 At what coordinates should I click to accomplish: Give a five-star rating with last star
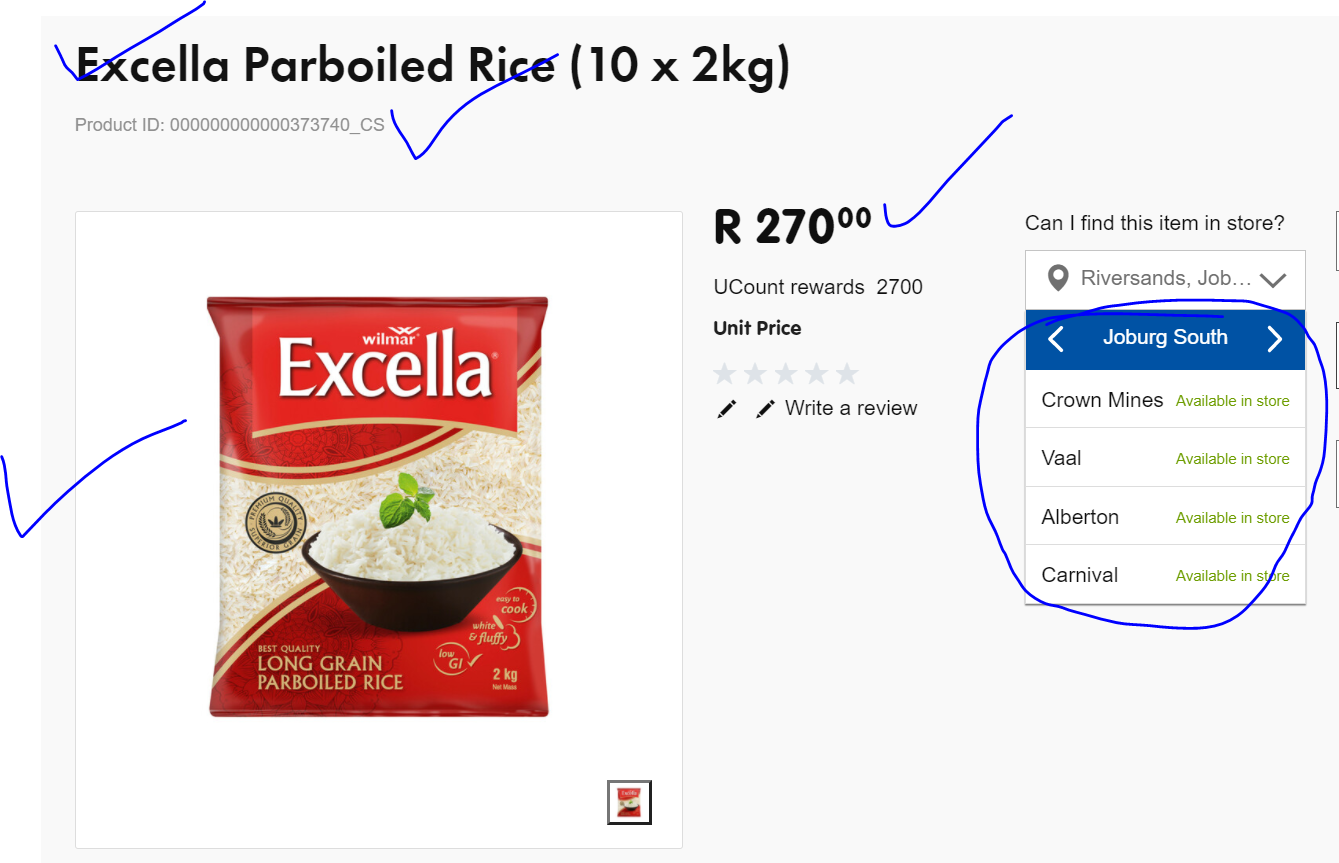coord(847,374)
